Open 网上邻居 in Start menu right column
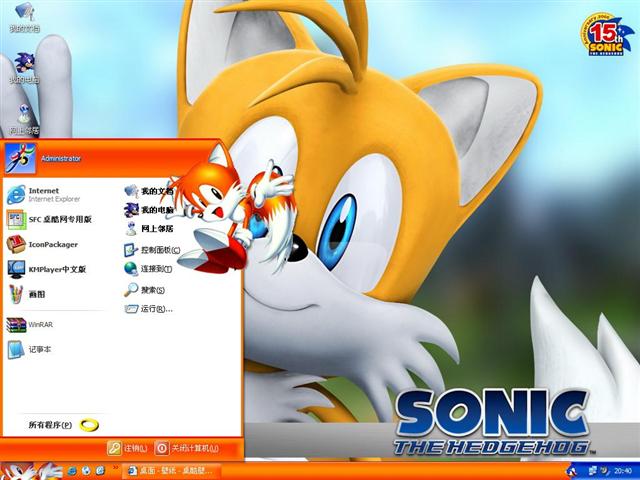Image resolution: width=640 pixels, height=480 pixels. coord(149,229)
